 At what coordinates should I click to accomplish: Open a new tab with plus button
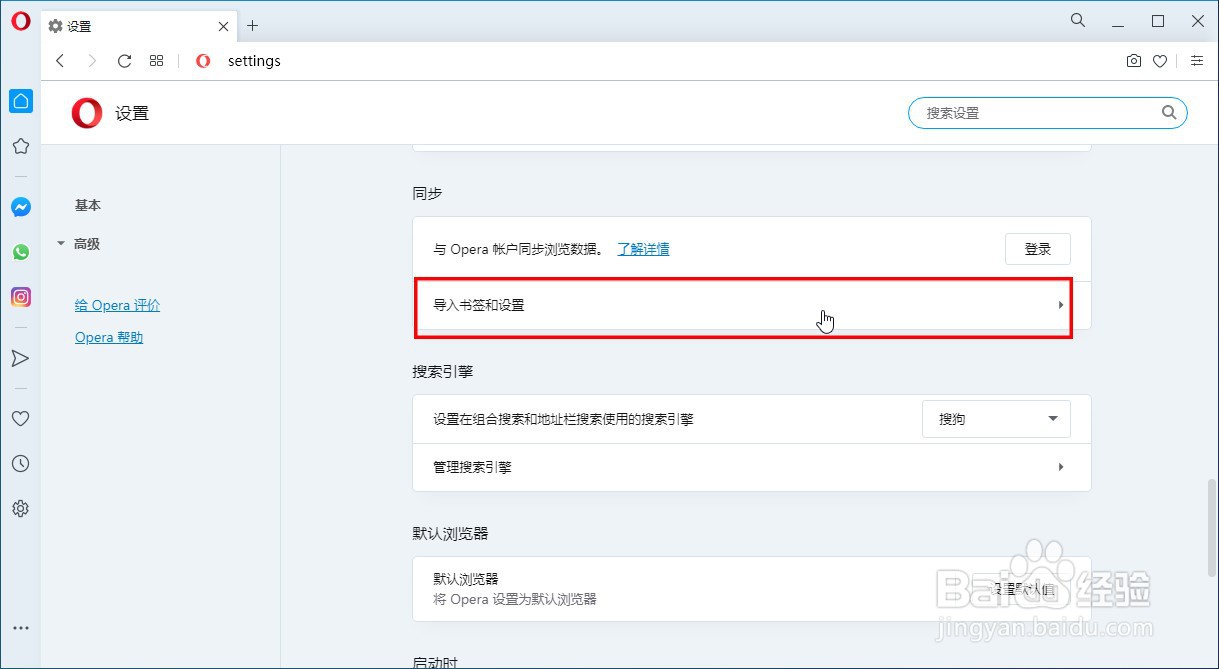click(x=253, y=26)
